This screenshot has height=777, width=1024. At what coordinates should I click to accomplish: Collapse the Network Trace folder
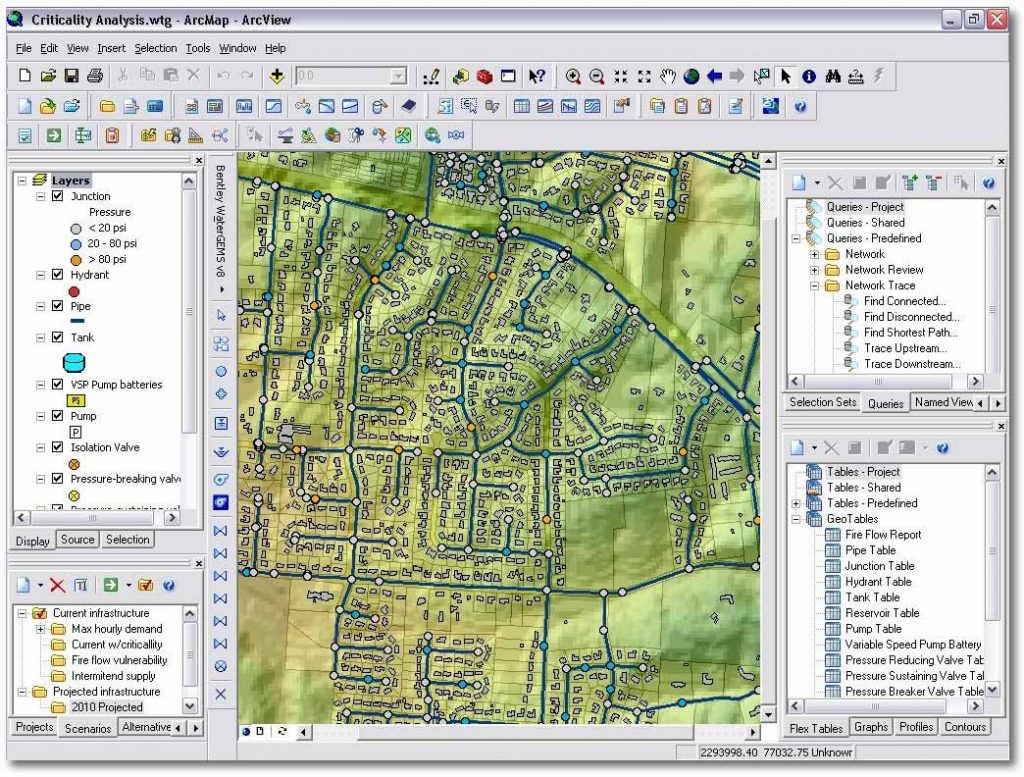tap(814, 285)
